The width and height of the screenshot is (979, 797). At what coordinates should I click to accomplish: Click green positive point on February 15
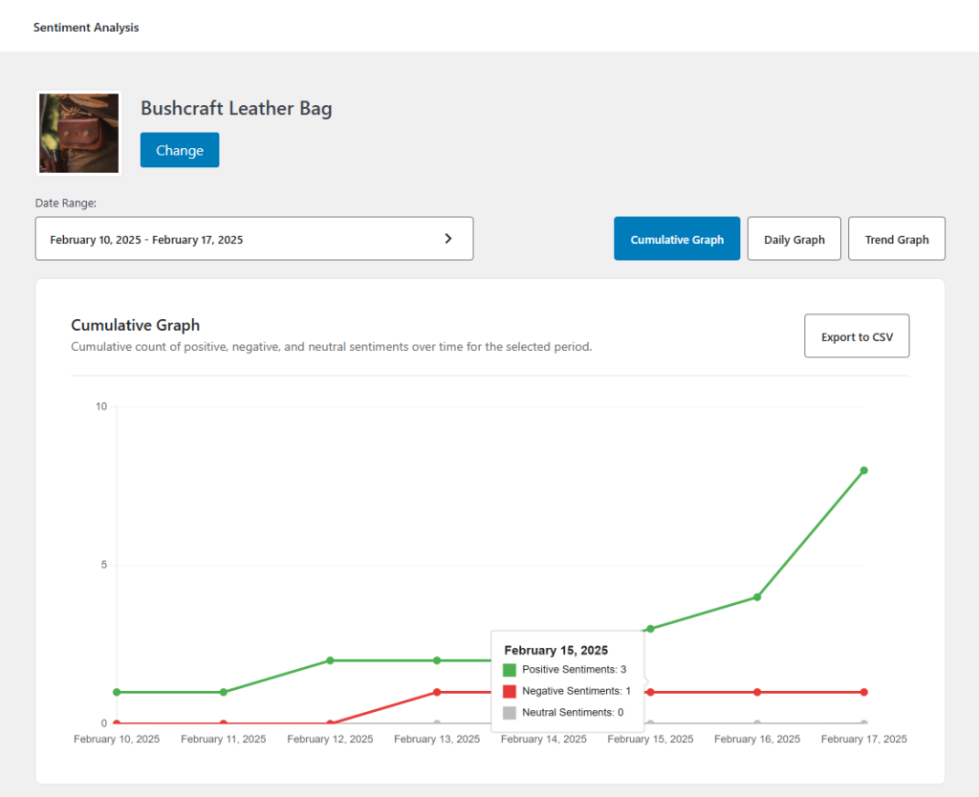[x=650, y=629]
